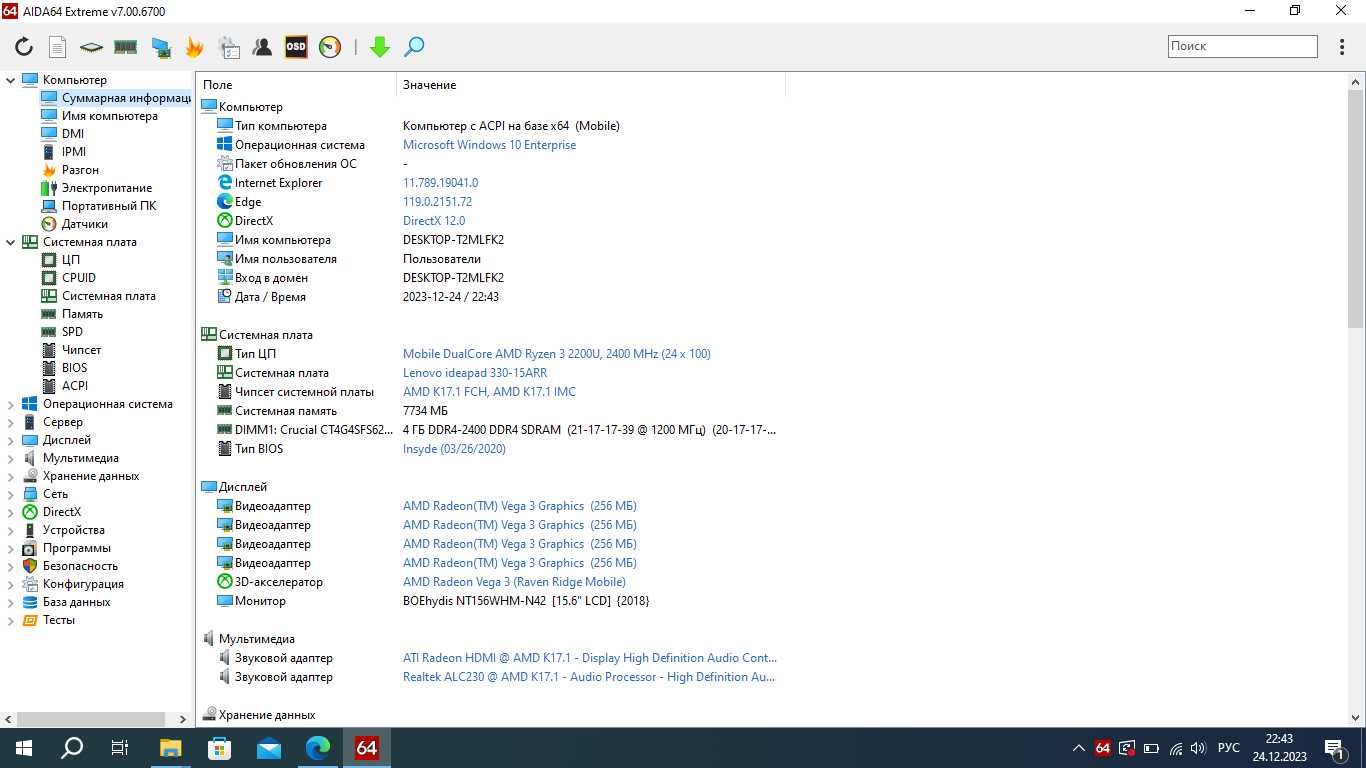Open the Windows Start menu

[x=24, y=748]
